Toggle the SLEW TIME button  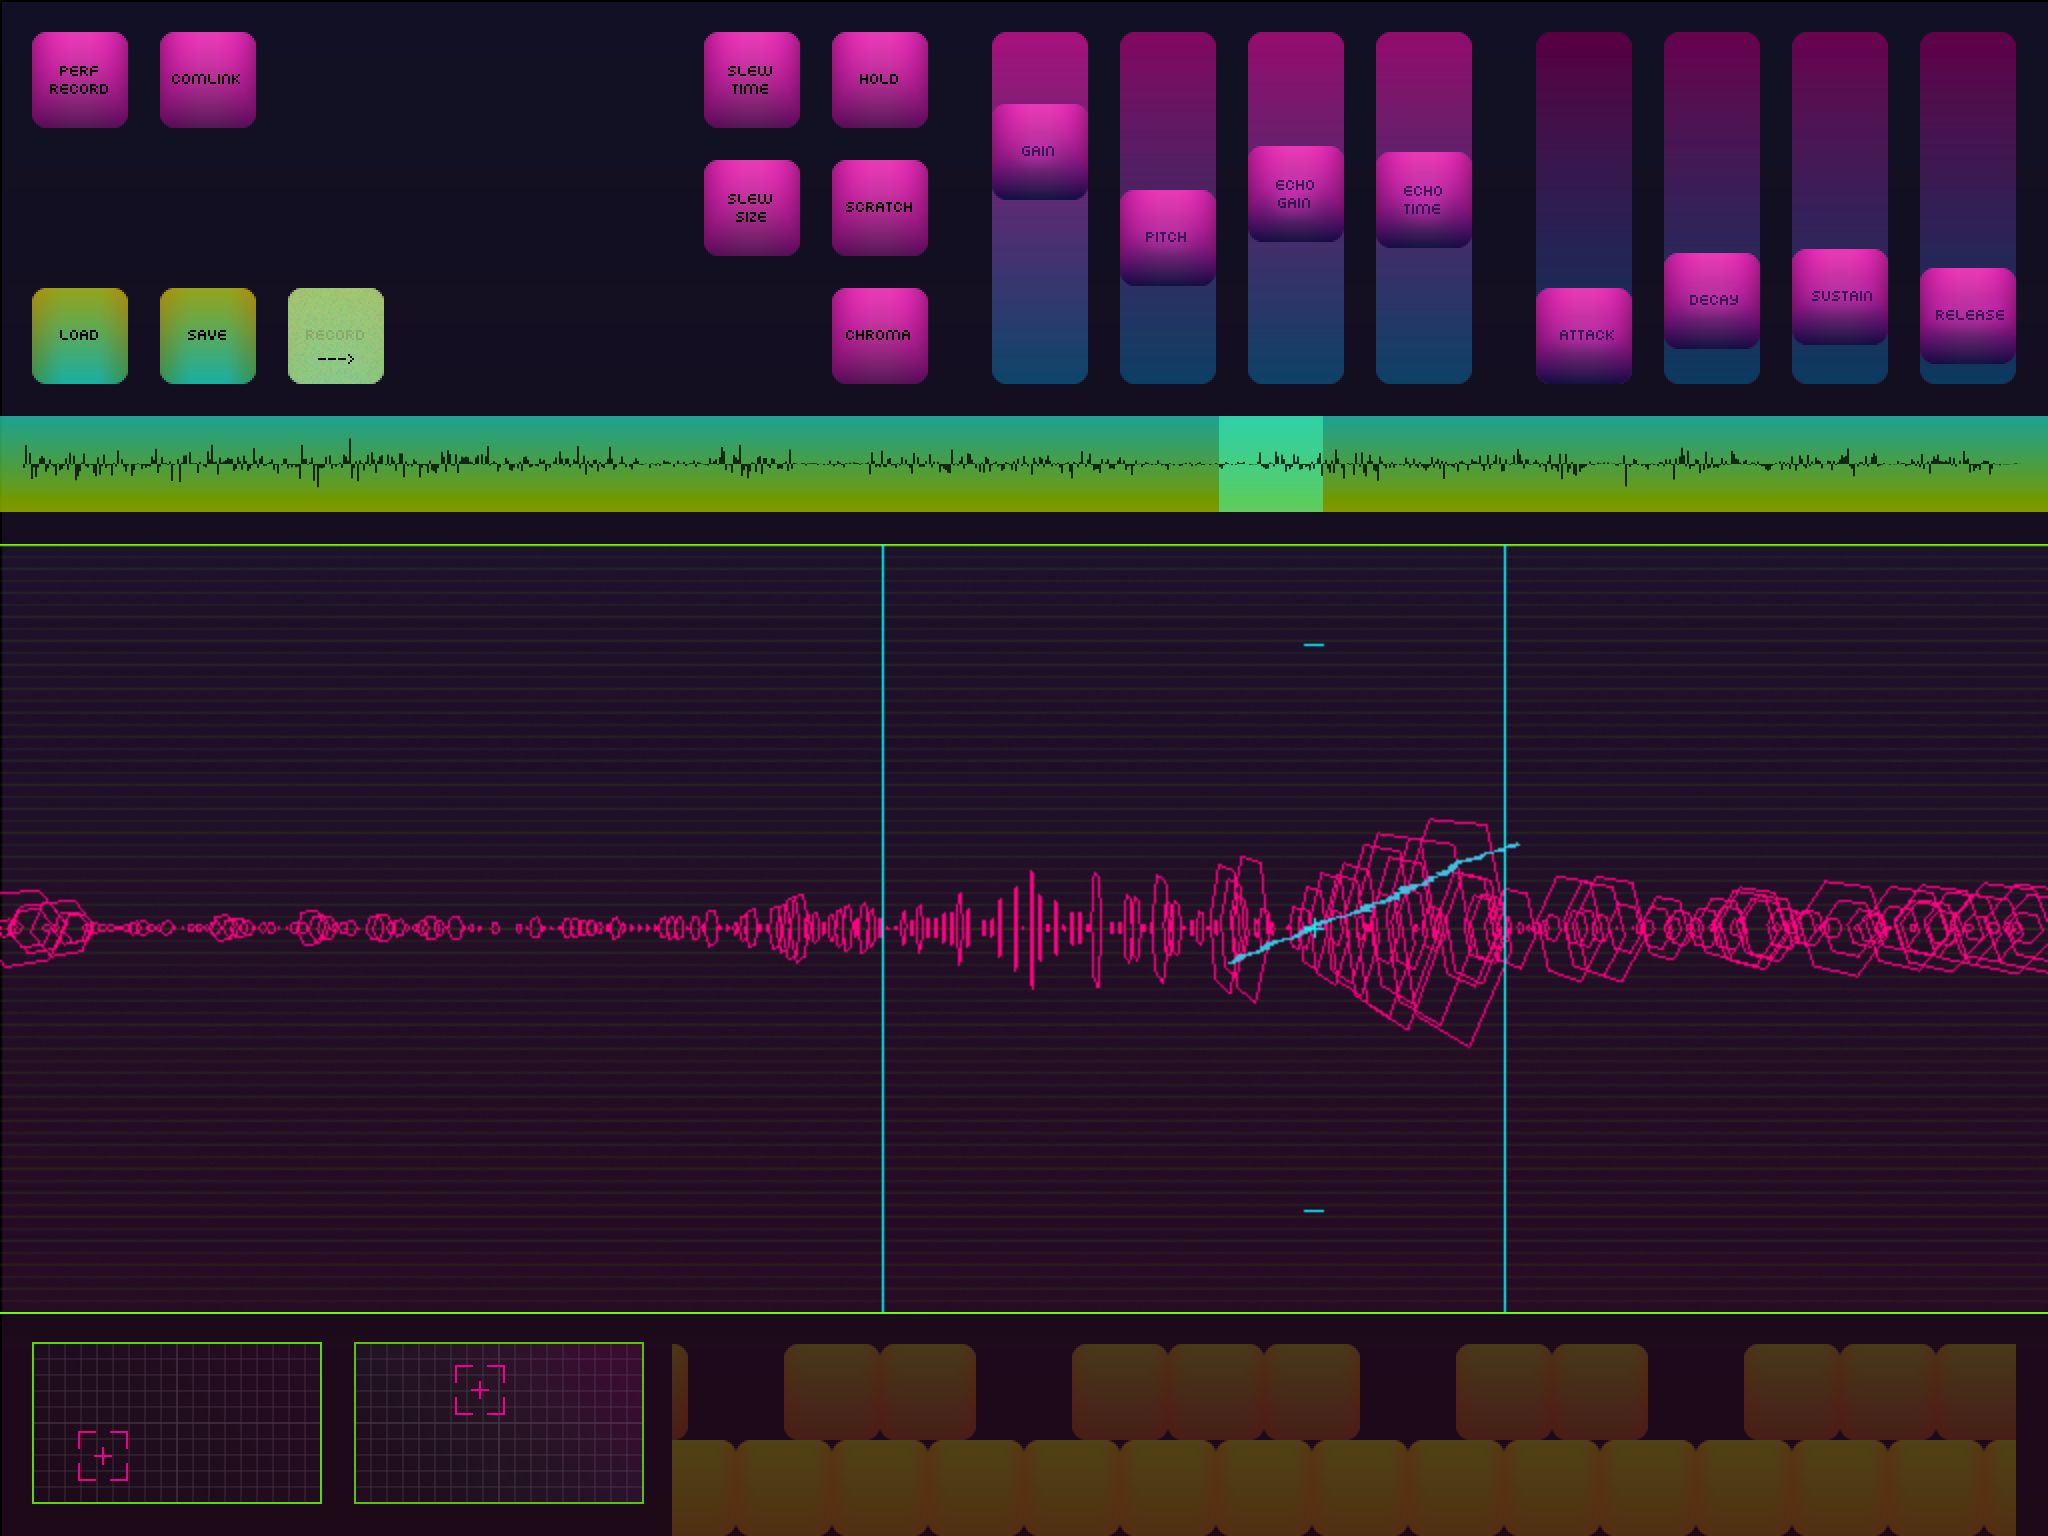(751, 80)
